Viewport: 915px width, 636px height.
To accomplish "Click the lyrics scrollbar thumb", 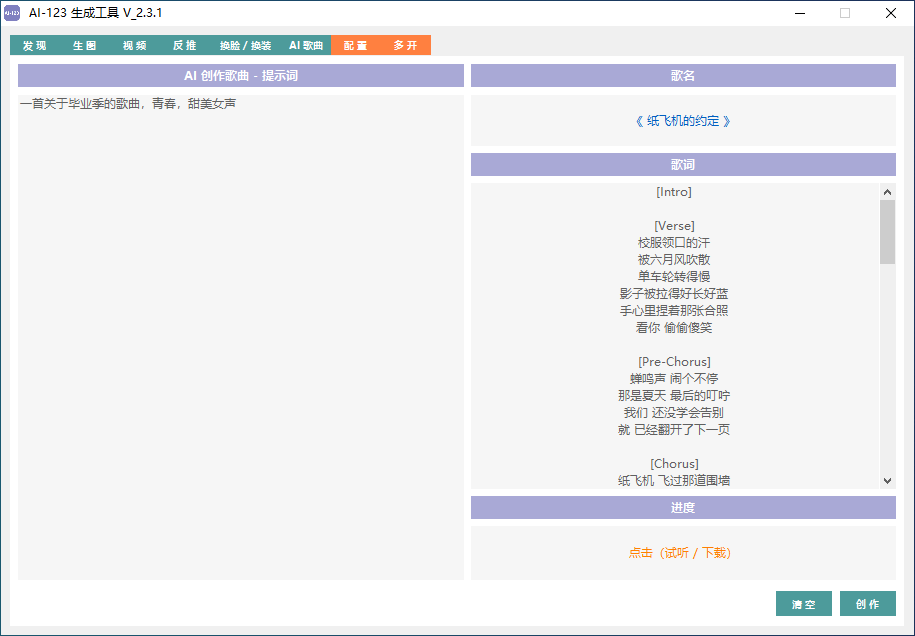I will tap(888, 232).
